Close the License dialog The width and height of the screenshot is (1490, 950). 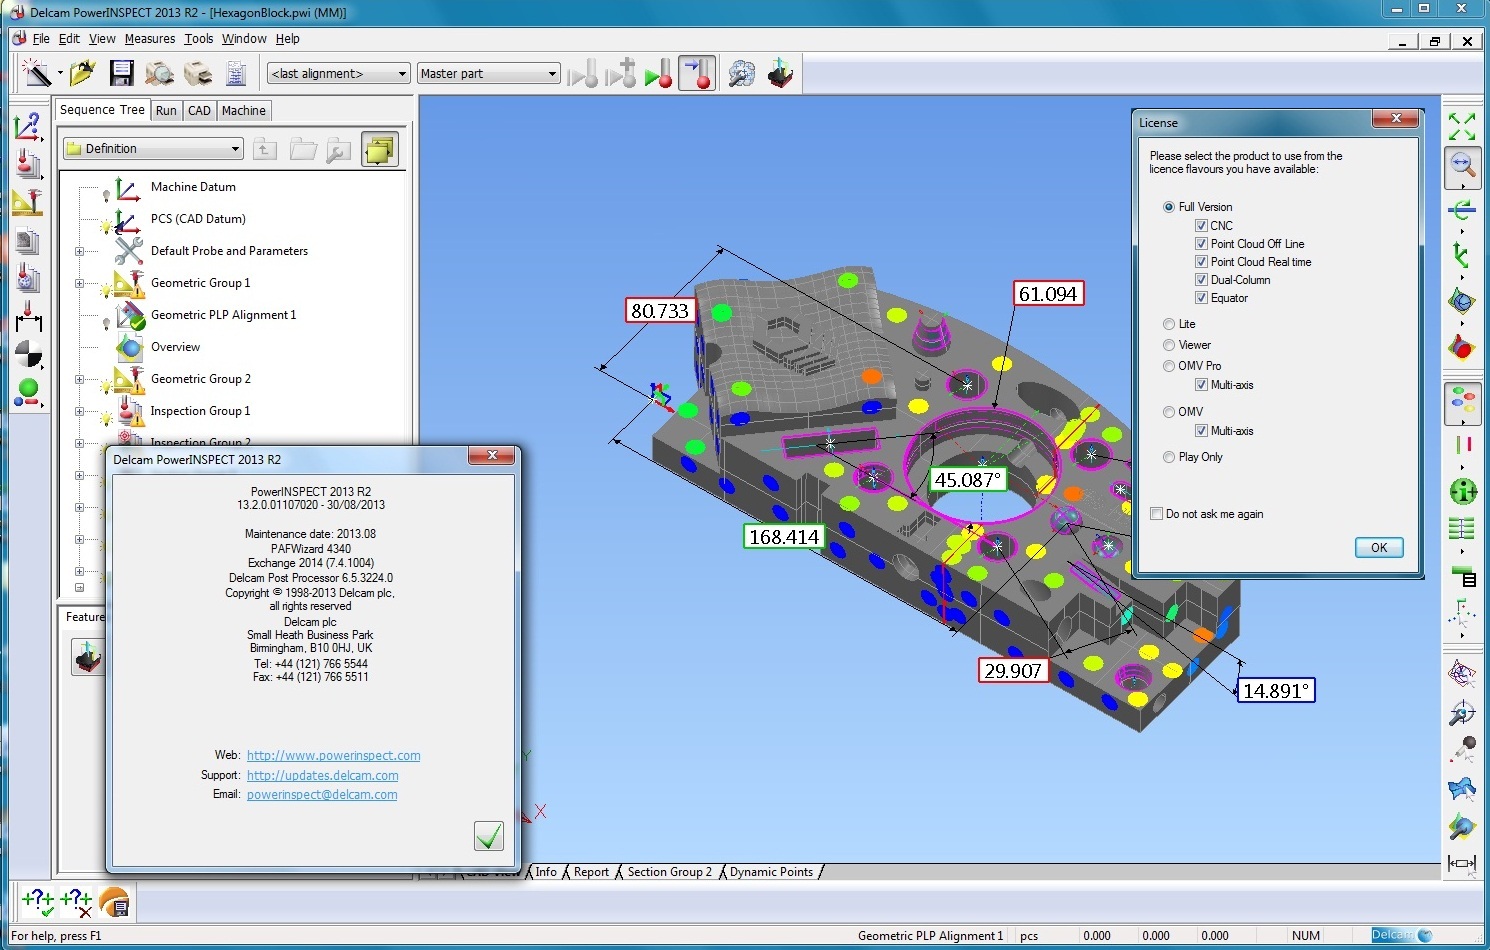point(1395,119)
